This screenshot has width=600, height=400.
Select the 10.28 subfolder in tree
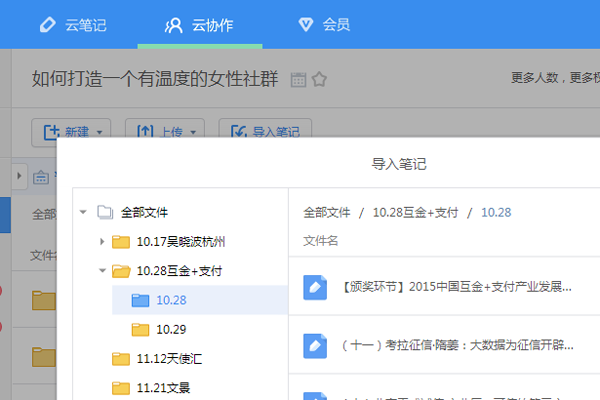171,299
